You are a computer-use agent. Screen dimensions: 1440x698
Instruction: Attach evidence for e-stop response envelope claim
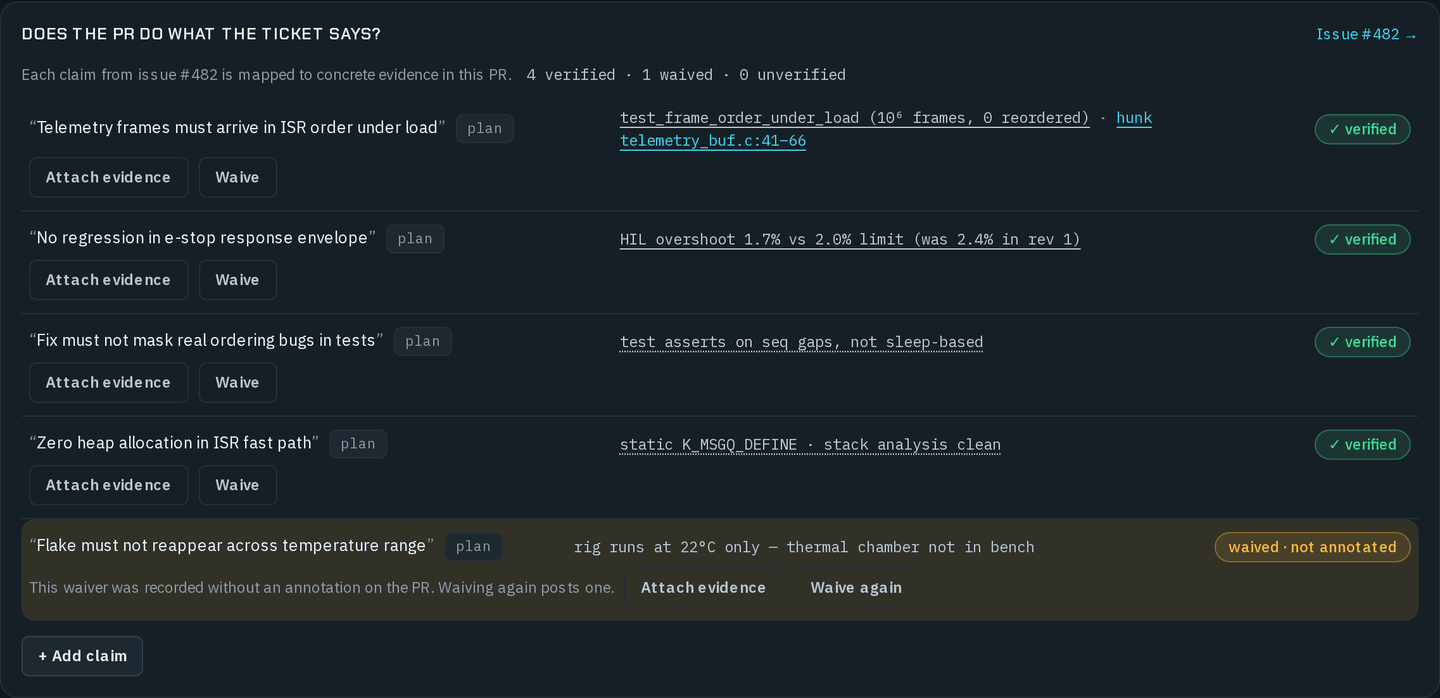tap(108, 280)
